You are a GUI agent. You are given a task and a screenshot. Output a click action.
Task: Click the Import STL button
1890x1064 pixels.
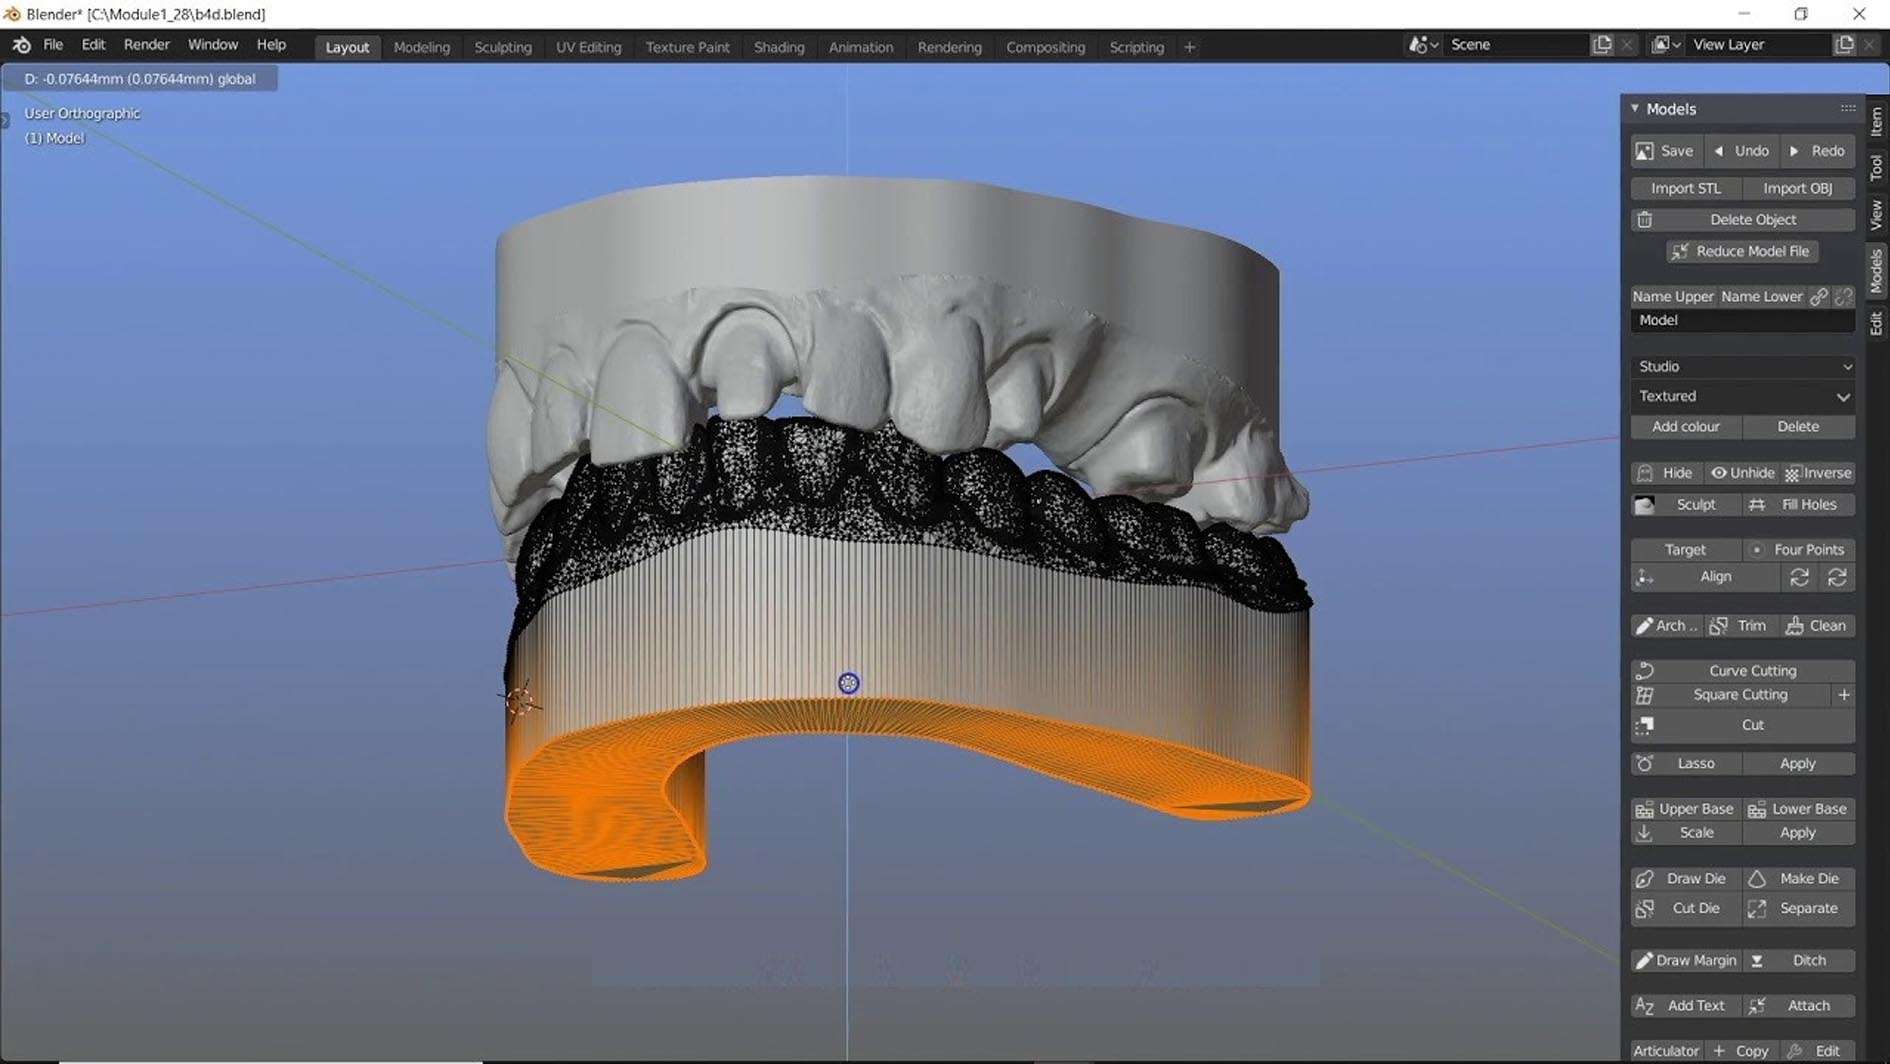tap(1685, 188)
